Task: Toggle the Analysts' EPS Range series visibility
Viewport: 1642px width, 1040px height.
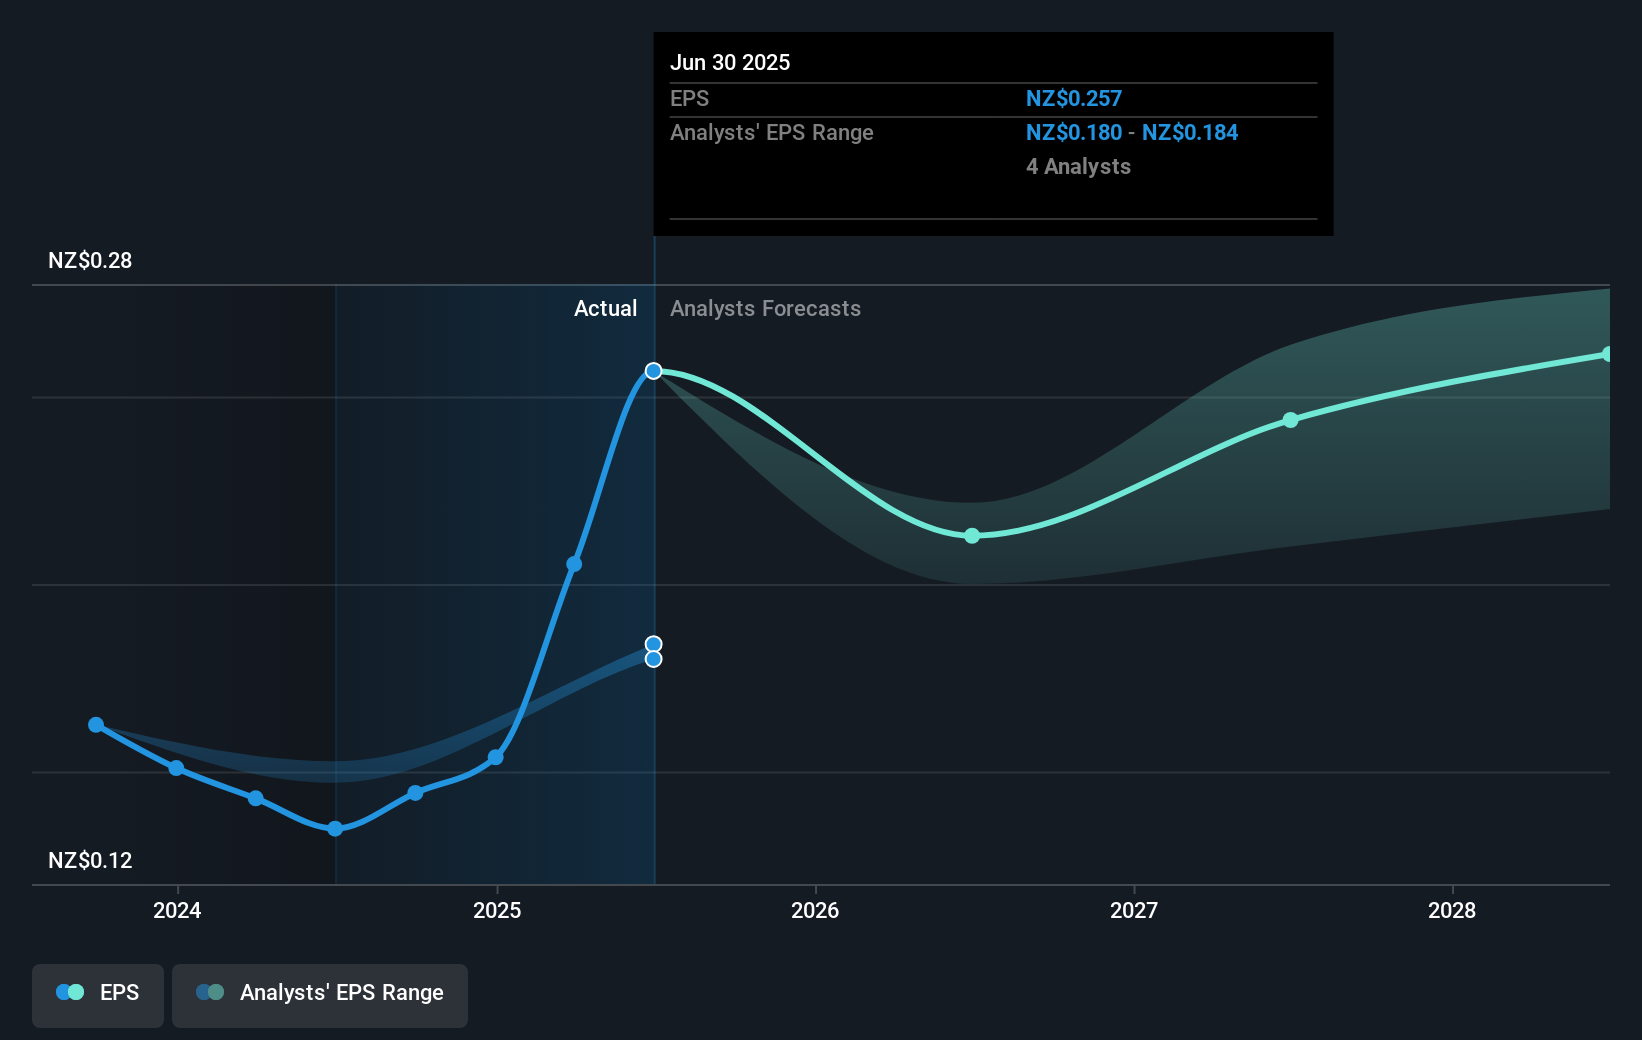Action: pyautogui.click(x=319, y=995)
